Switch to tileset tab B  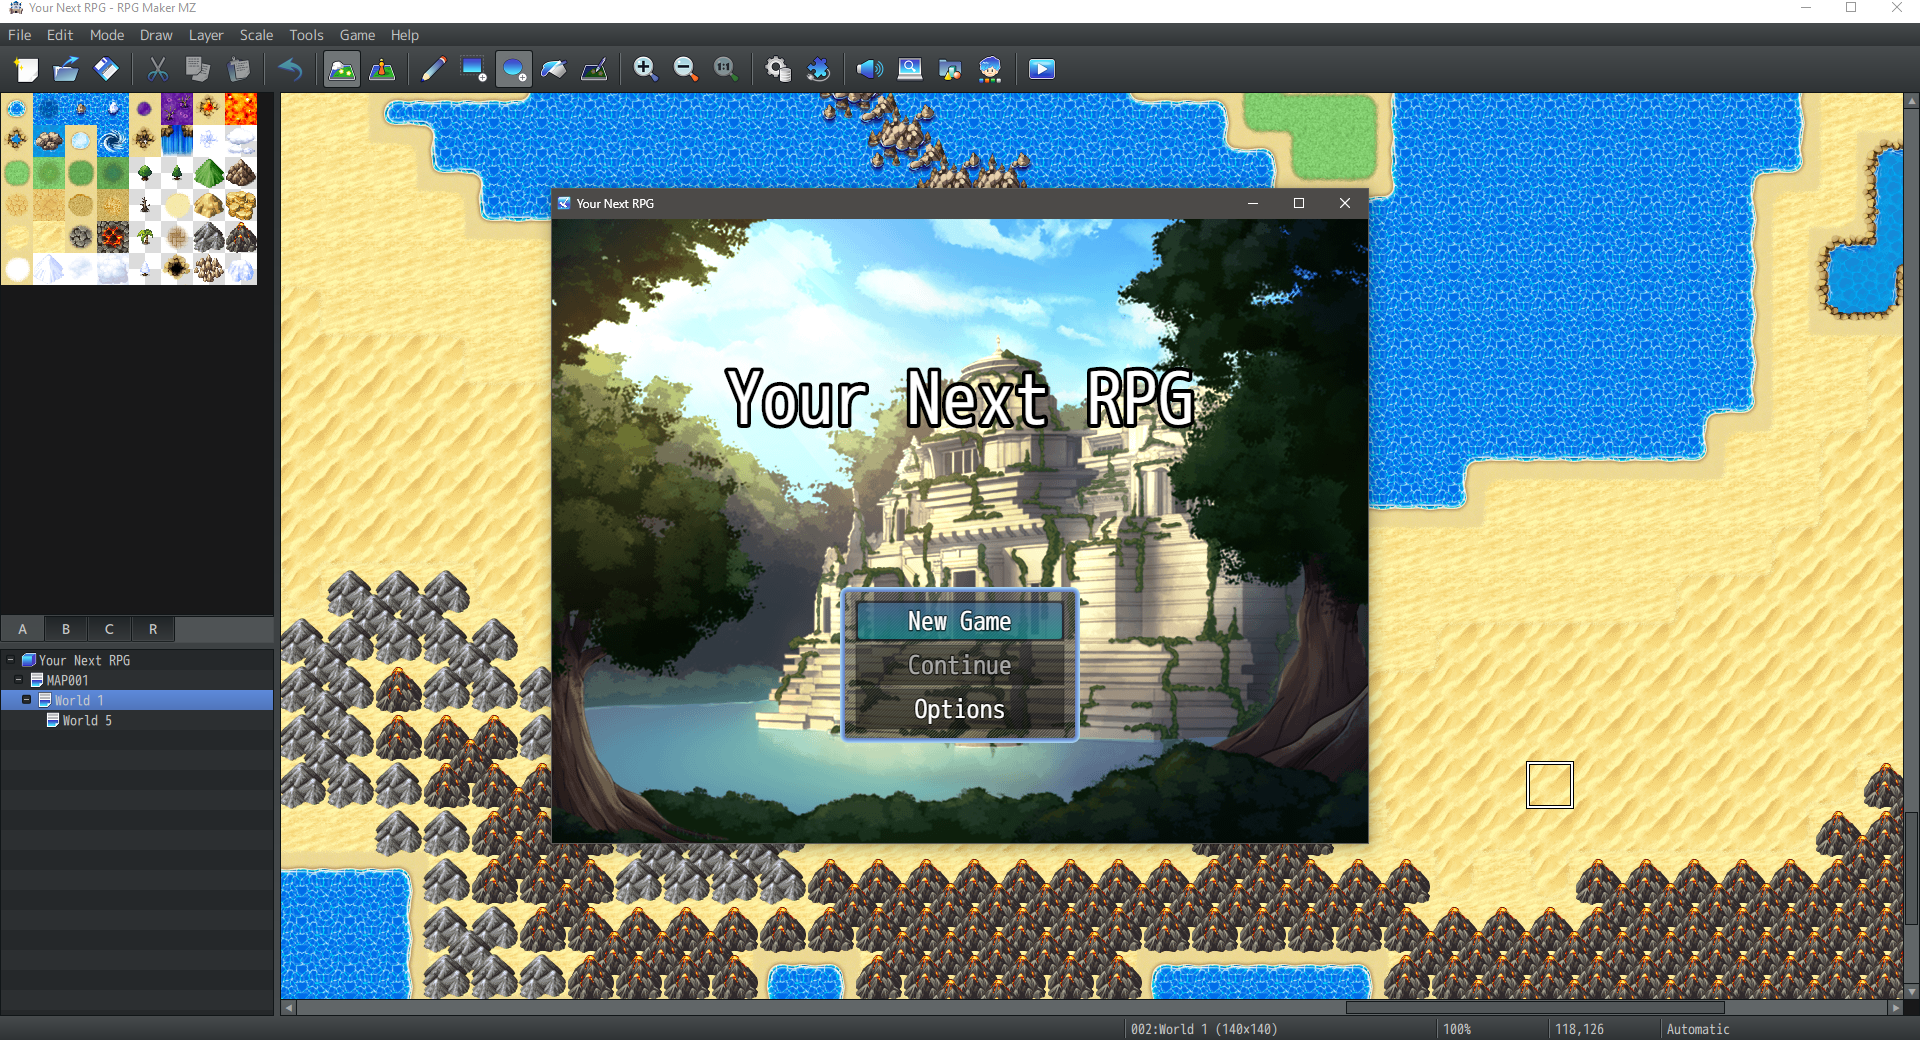click(65, 629)
